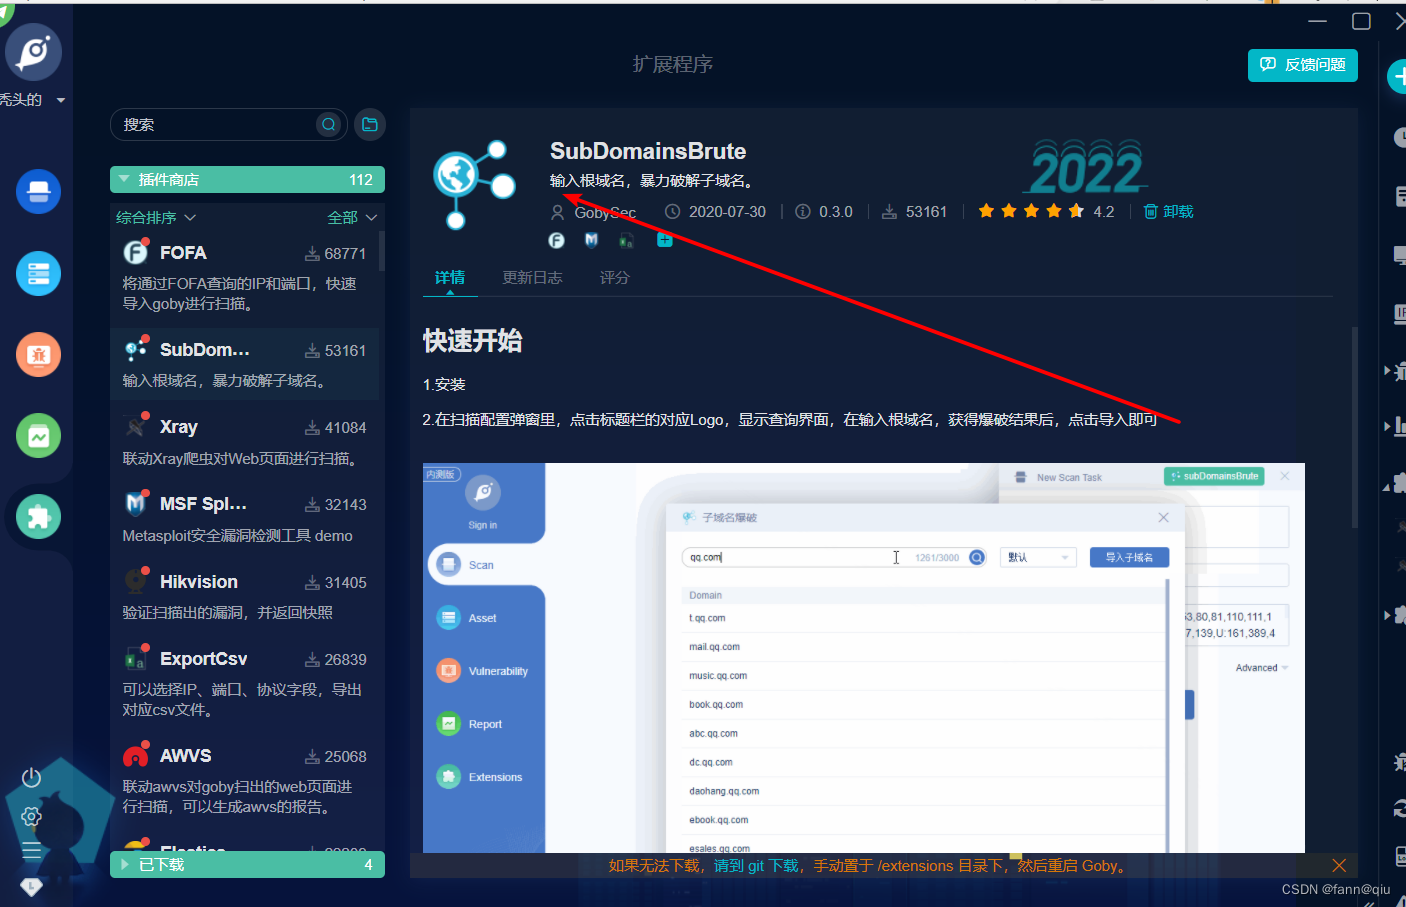Select the FOFA plugin in list
The height and width of the screenshot is (907, 1406).
(x=245, y=276)
